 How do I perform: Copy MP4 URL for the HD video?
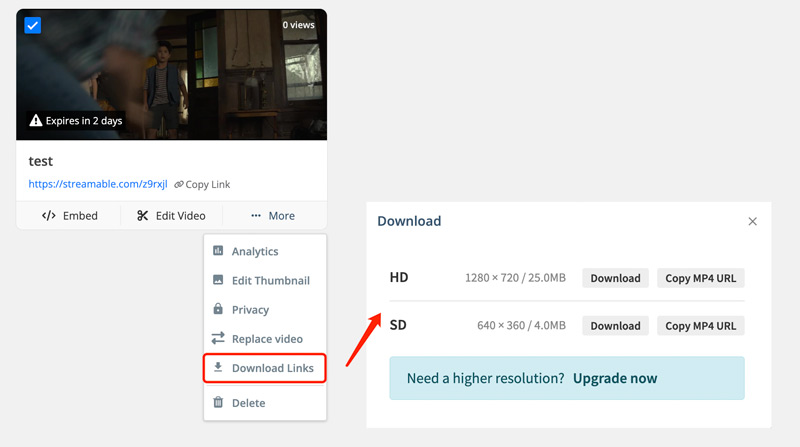point(700,278)
